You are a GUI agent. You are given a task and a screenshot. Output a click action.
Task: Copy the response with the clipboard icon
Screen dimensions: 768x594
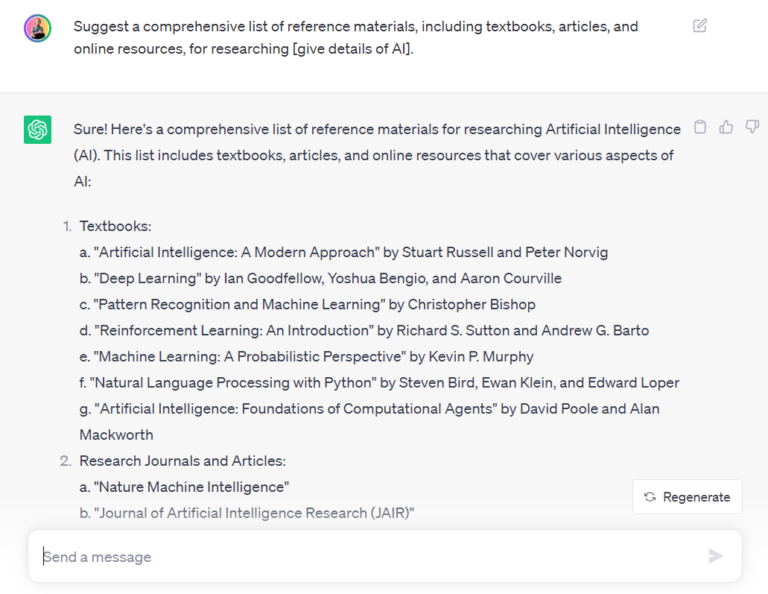click(700, 127)
